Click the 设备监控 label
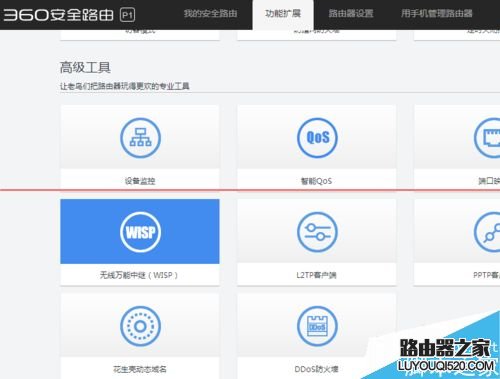500x379 pixels. [140, 181]
